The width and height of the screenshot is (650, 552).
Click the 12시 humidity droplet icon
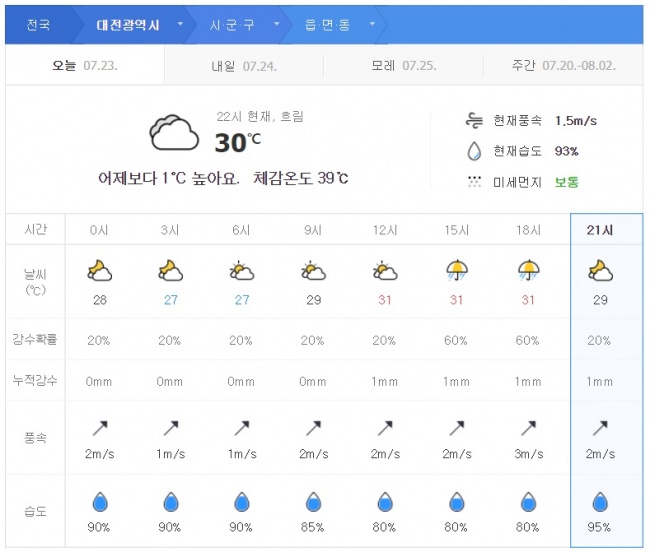pos(385,502)
